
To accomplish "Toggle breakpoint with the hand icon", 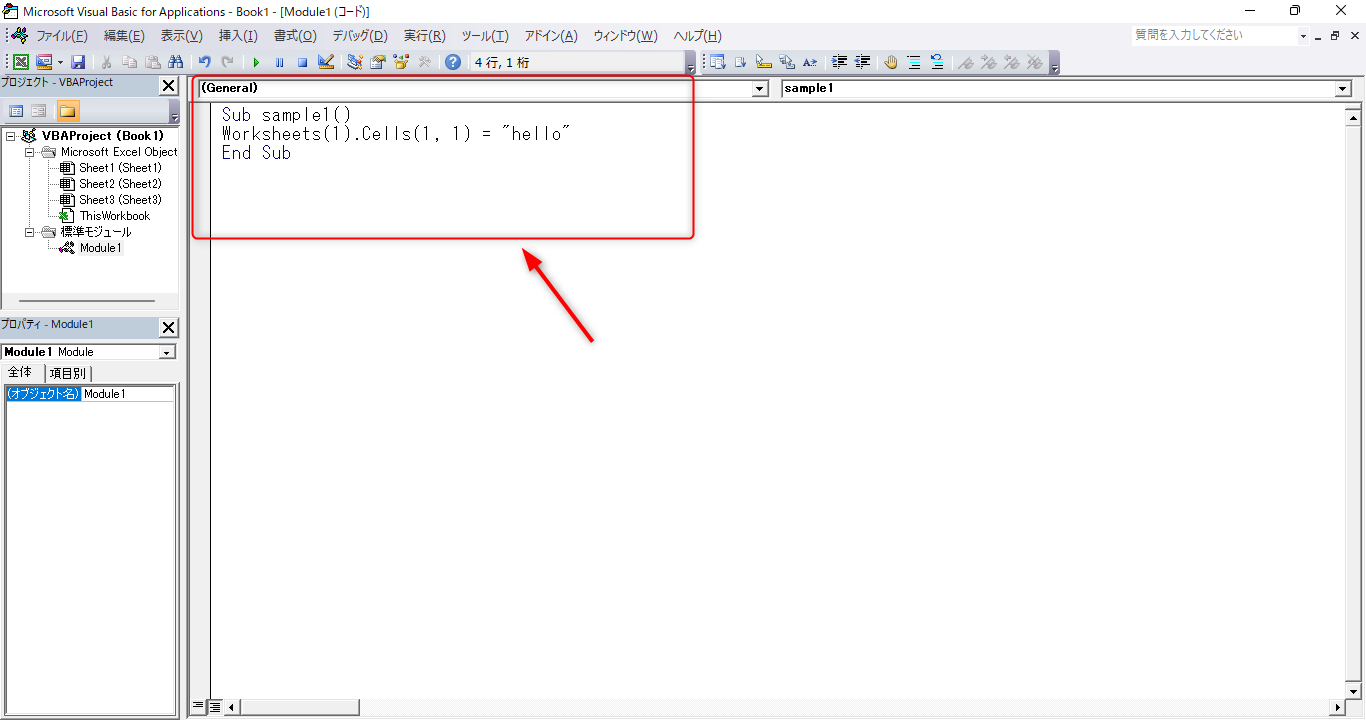I will coord(890,62).
